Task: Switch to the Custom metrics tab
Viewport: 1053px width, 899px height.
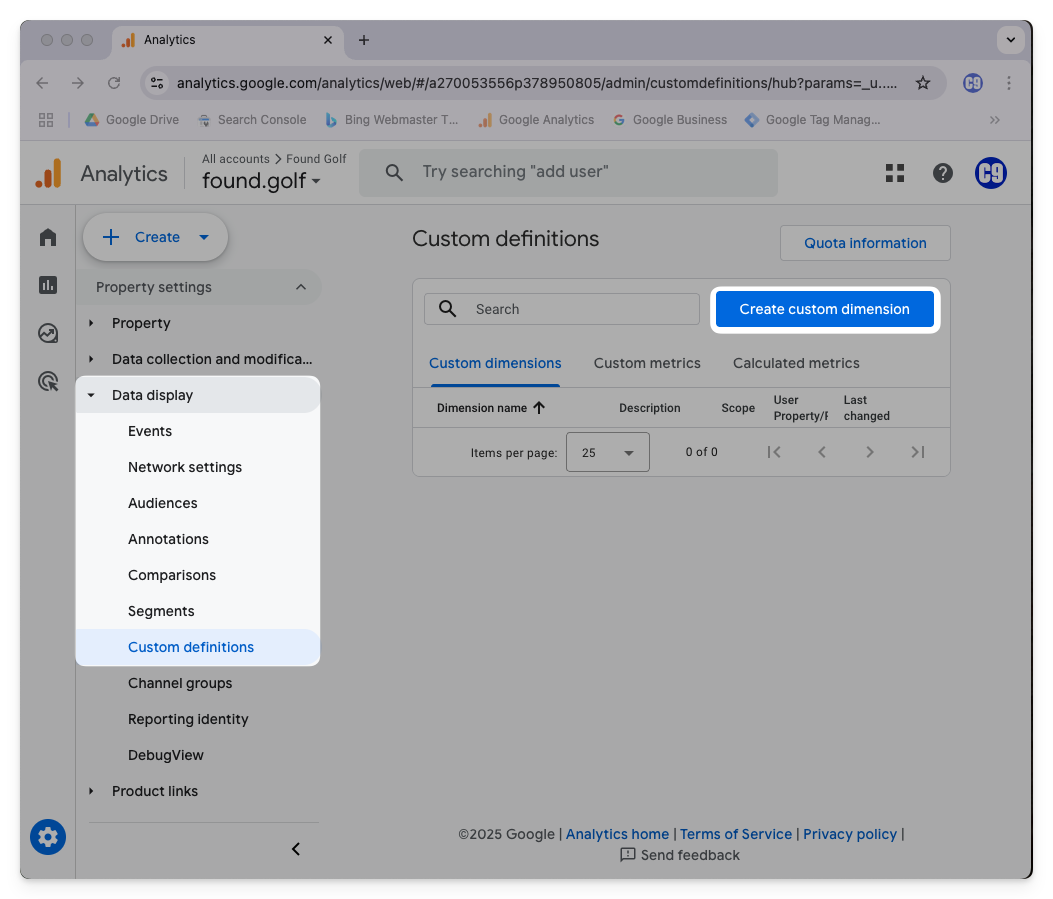Action: click(647, 363)
